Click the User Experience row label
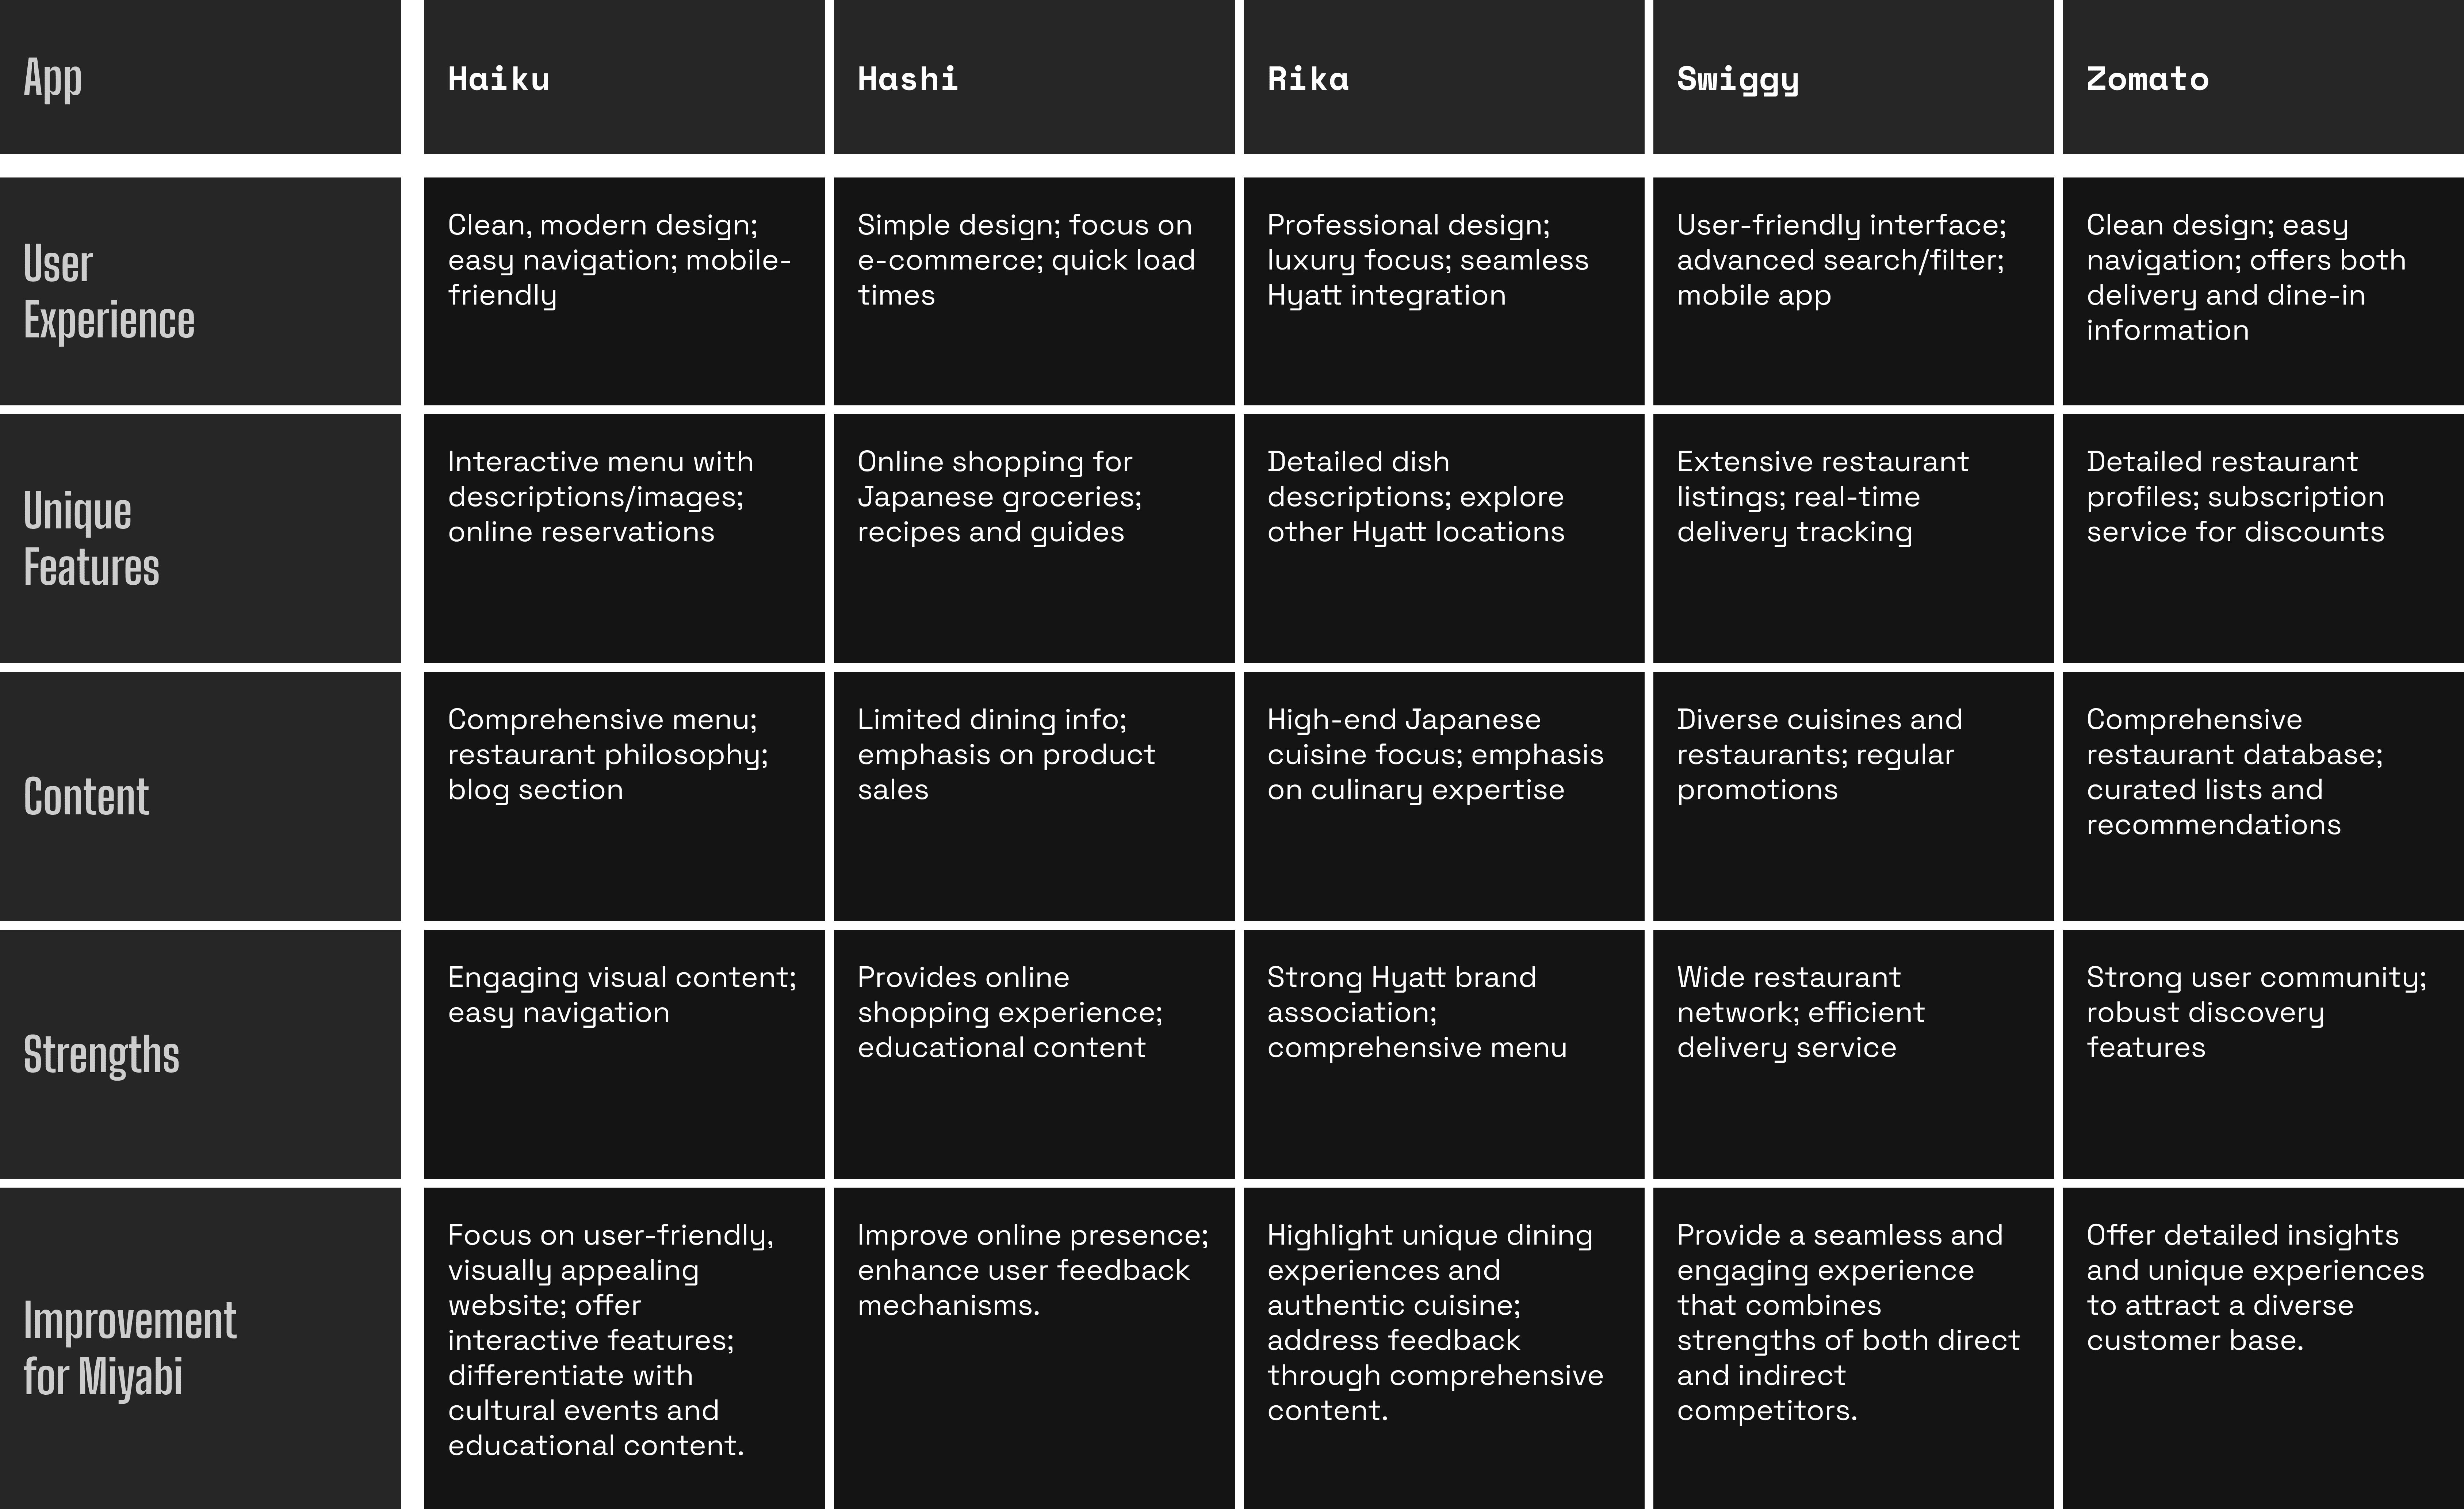The height and width of the screenshot is (1509, 2464). point(200,291)
